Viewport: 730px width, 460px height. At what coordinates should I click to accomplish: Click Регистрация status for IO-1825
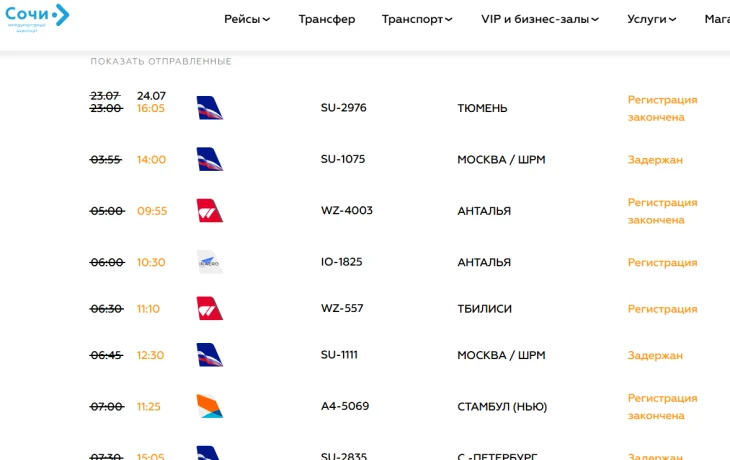coord(662,263)
